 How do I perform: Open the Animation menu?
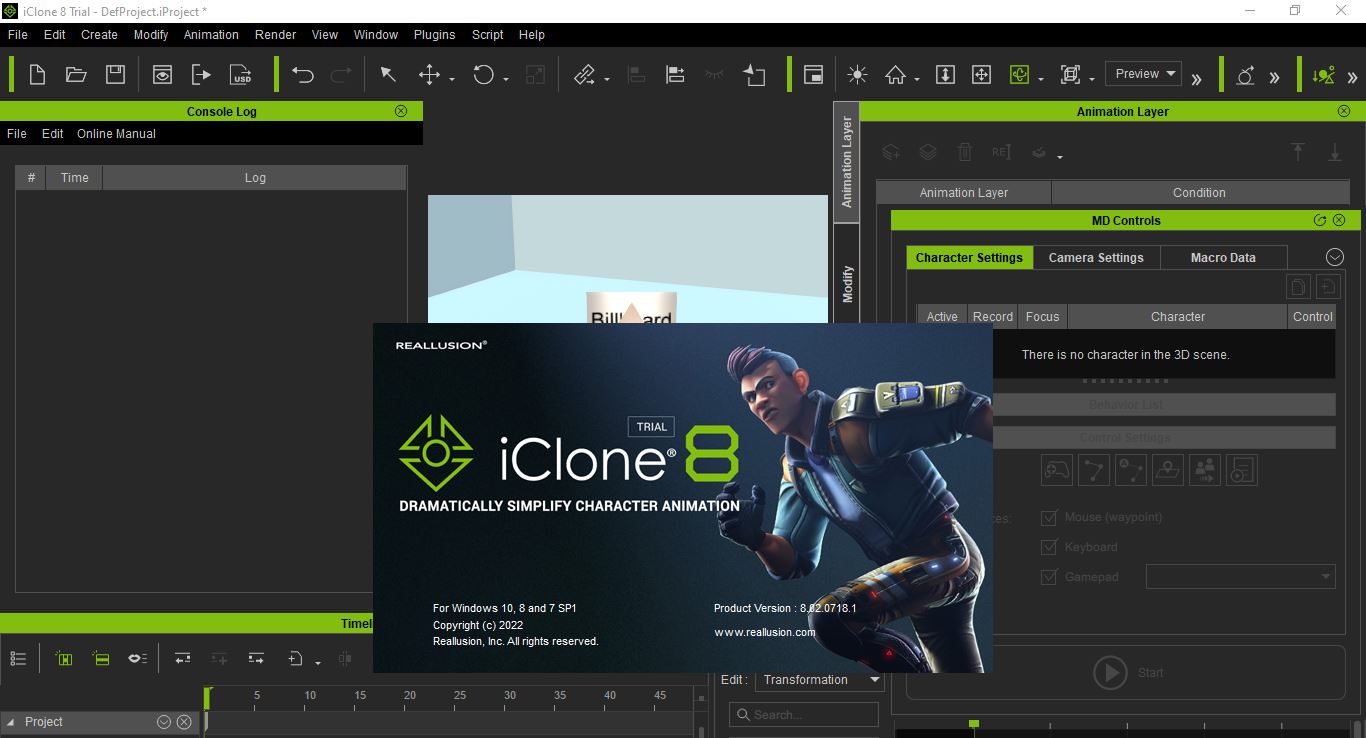pyautogui.click(x=211, y=35)
